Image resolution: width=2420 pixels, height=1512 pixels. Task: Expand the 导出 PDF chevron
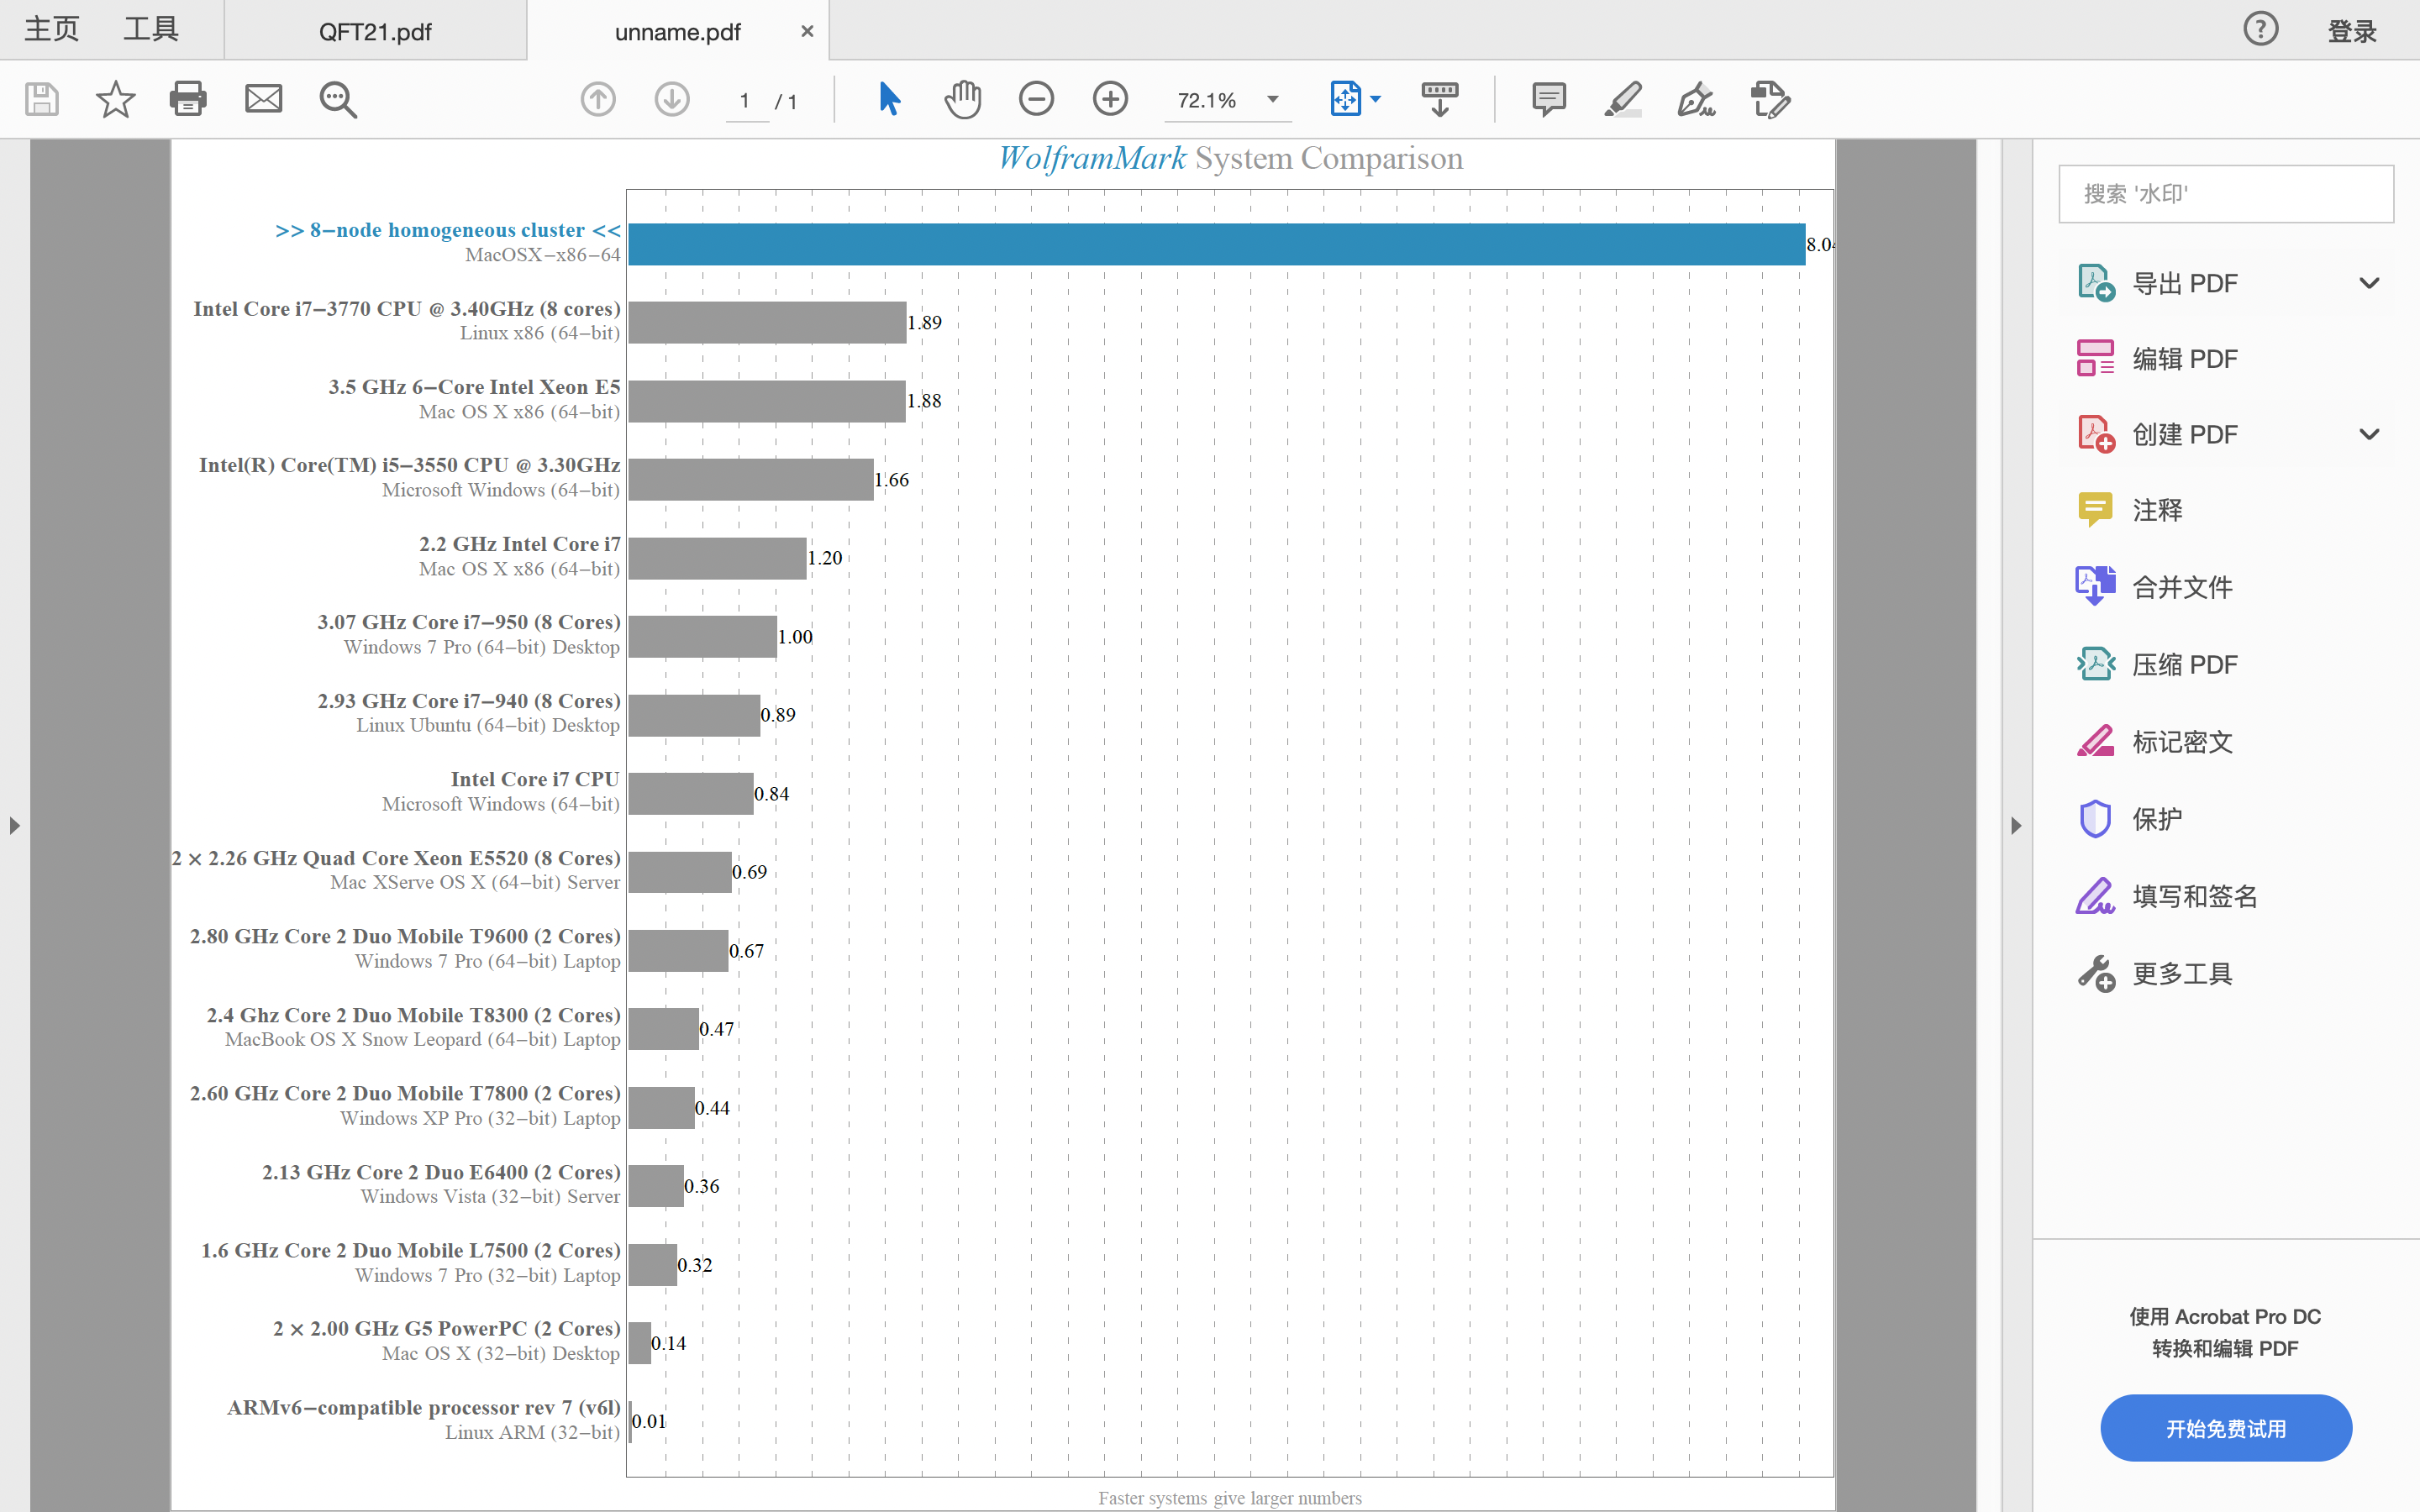2368,283
